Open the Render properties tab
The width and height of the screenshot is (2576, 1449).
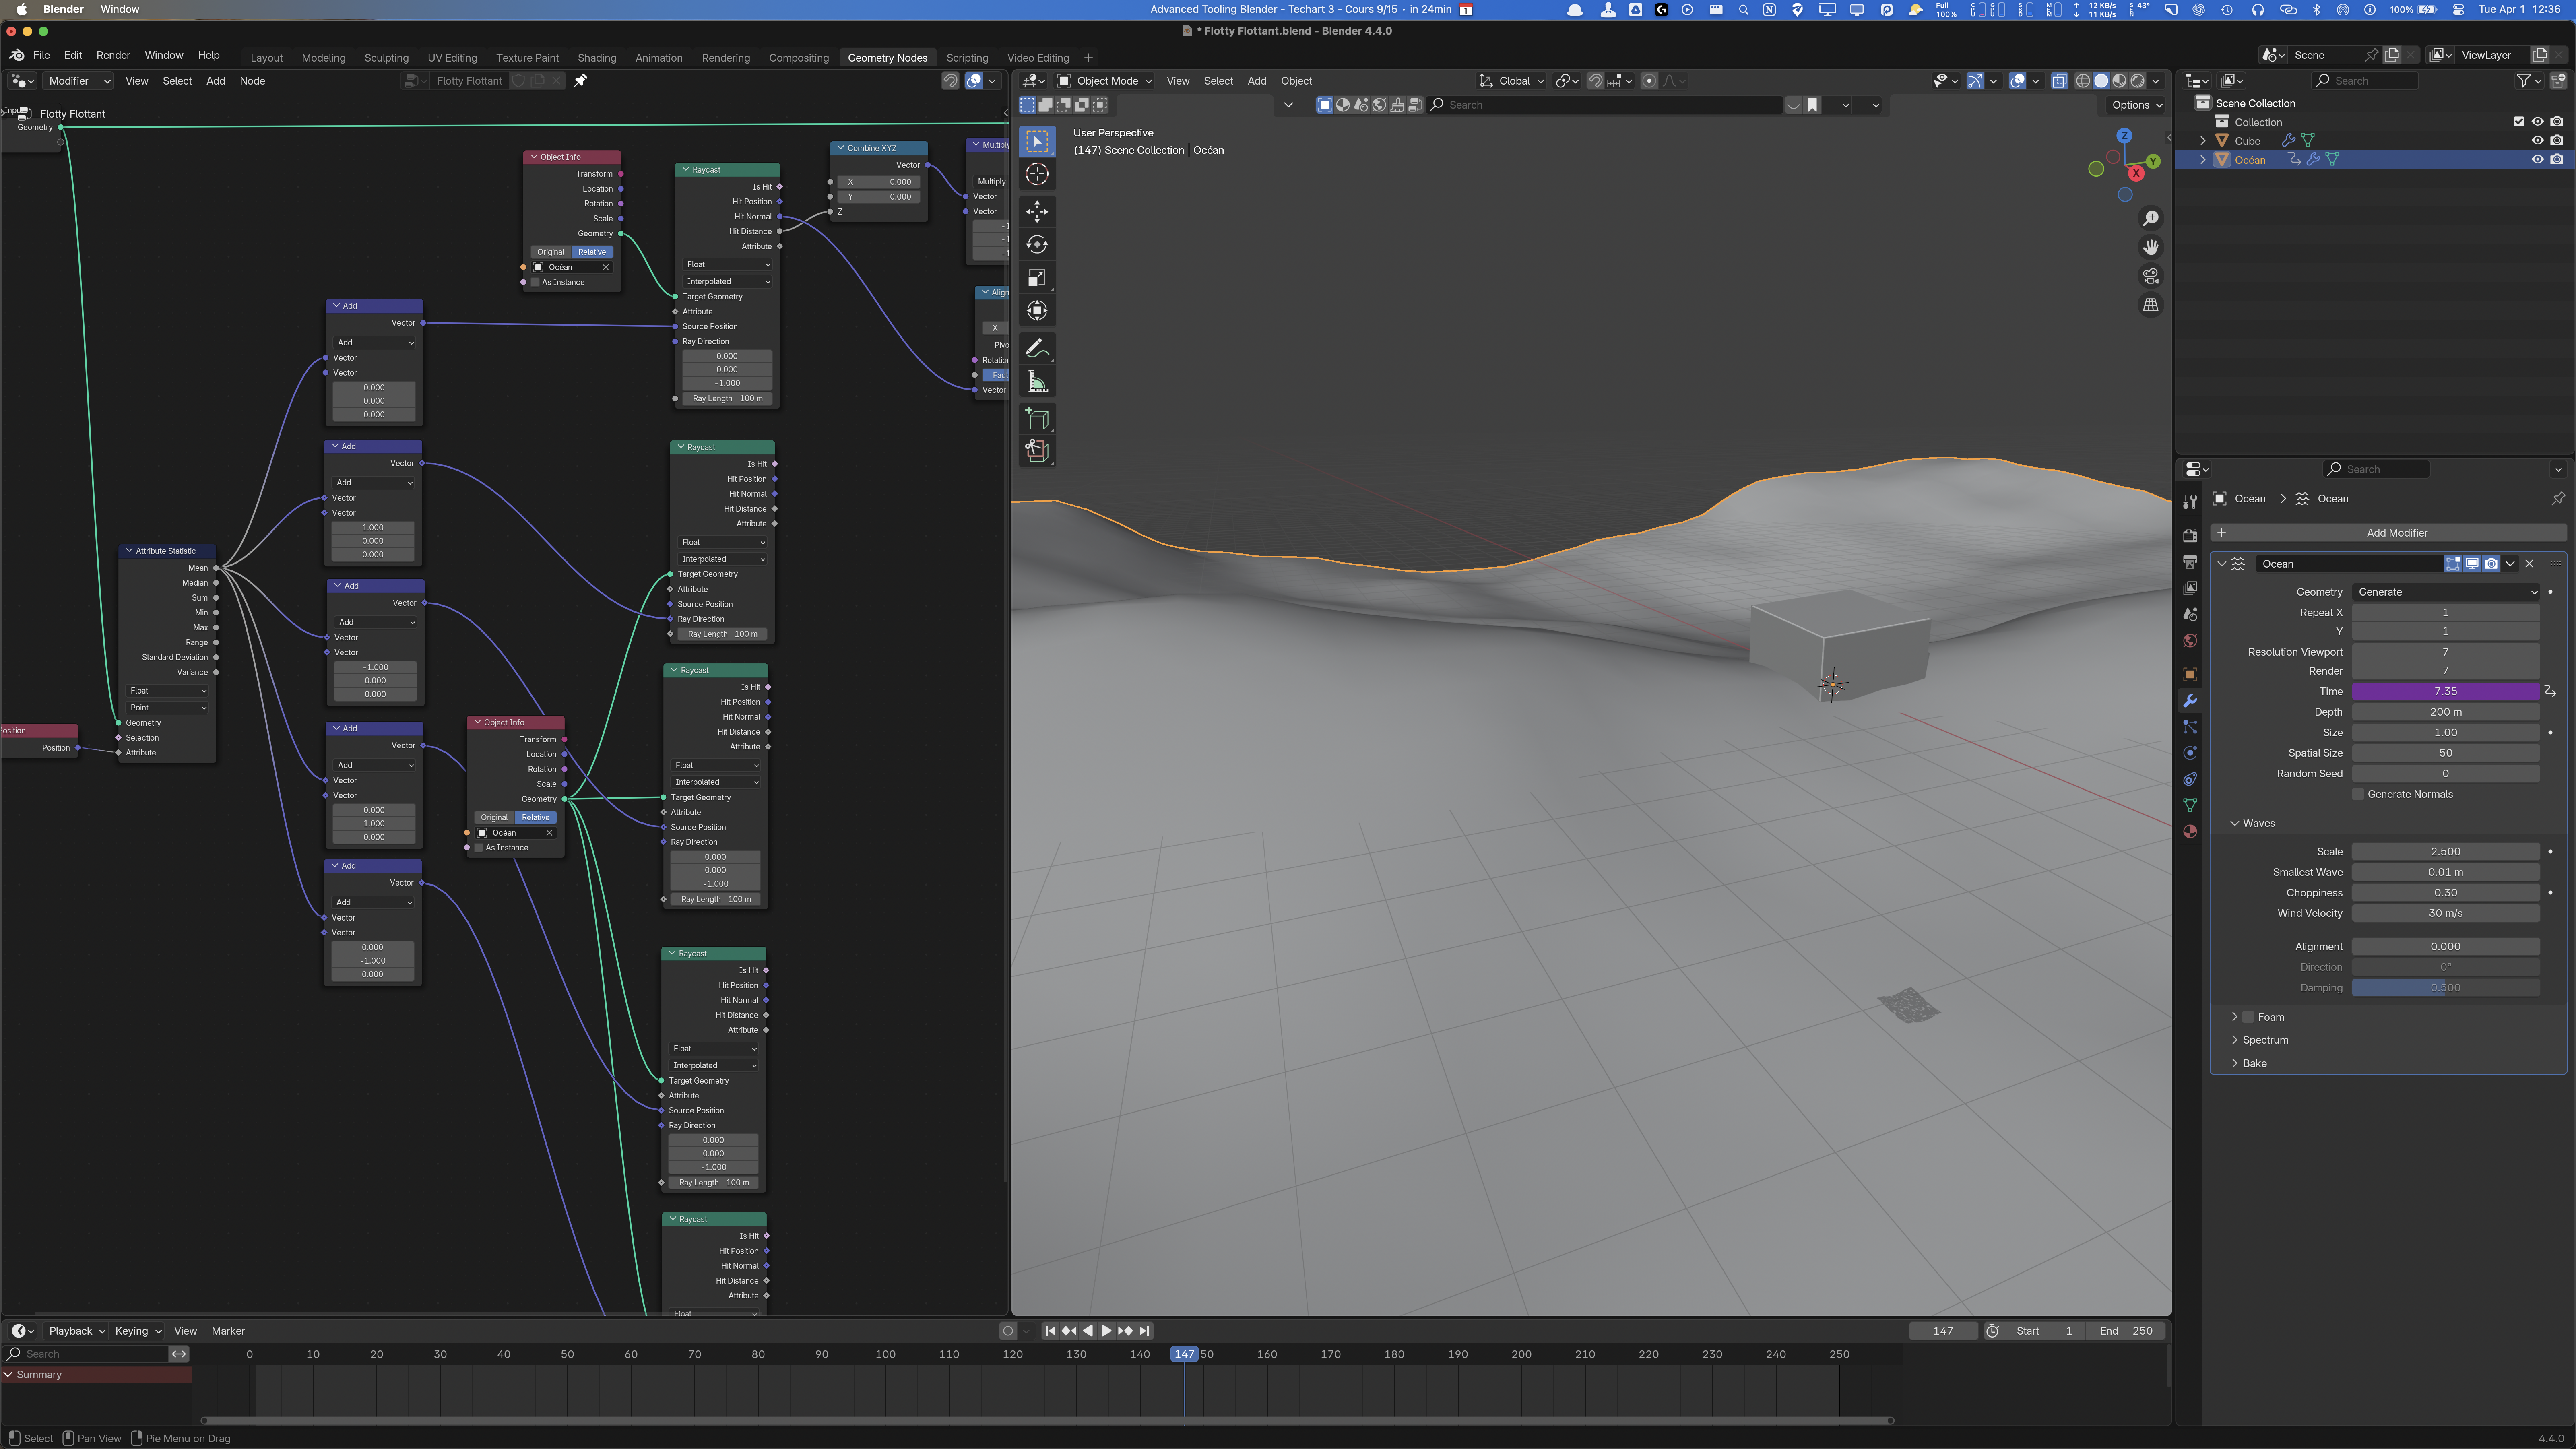click(2190, 536)
